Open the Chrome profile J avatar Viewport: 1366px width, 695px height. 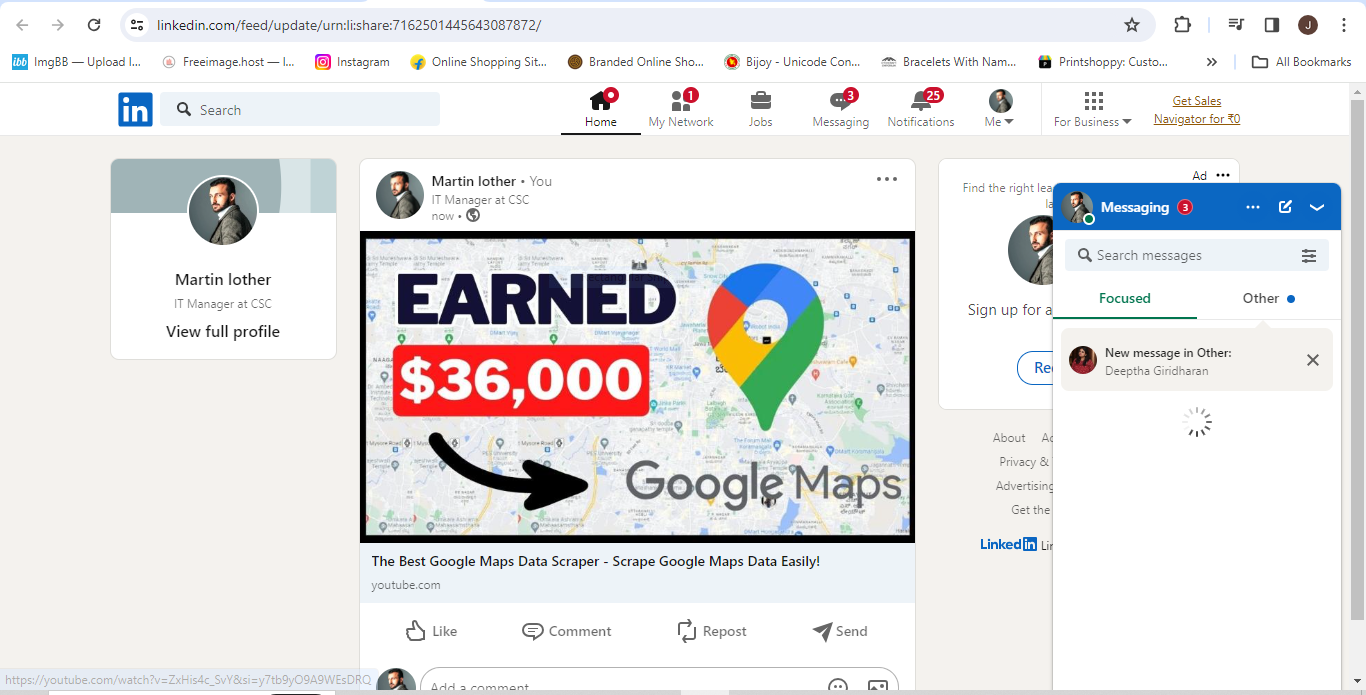1308,25
